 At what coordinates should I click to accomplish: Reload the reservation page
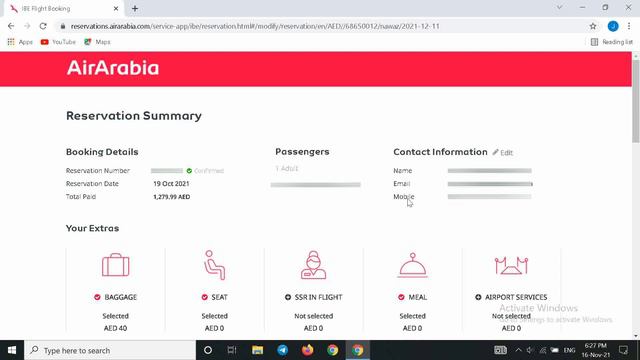coord(43,26)
